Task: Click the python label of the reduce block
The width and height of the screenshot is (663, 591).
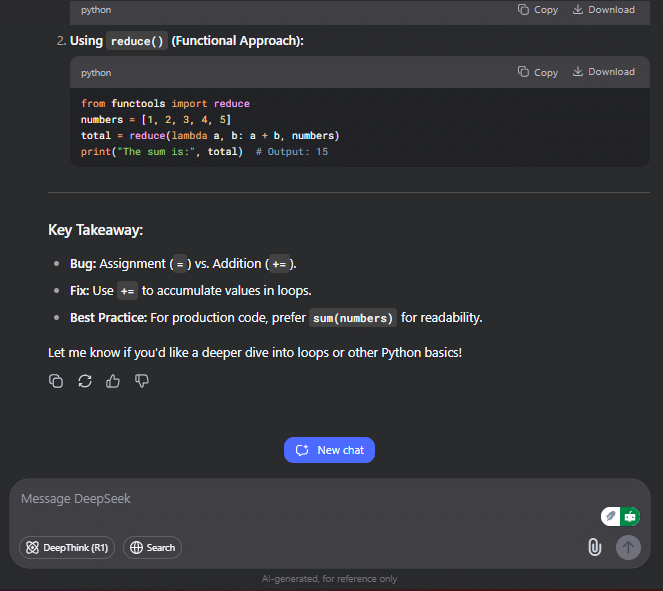Action: (x=96, y=73)
